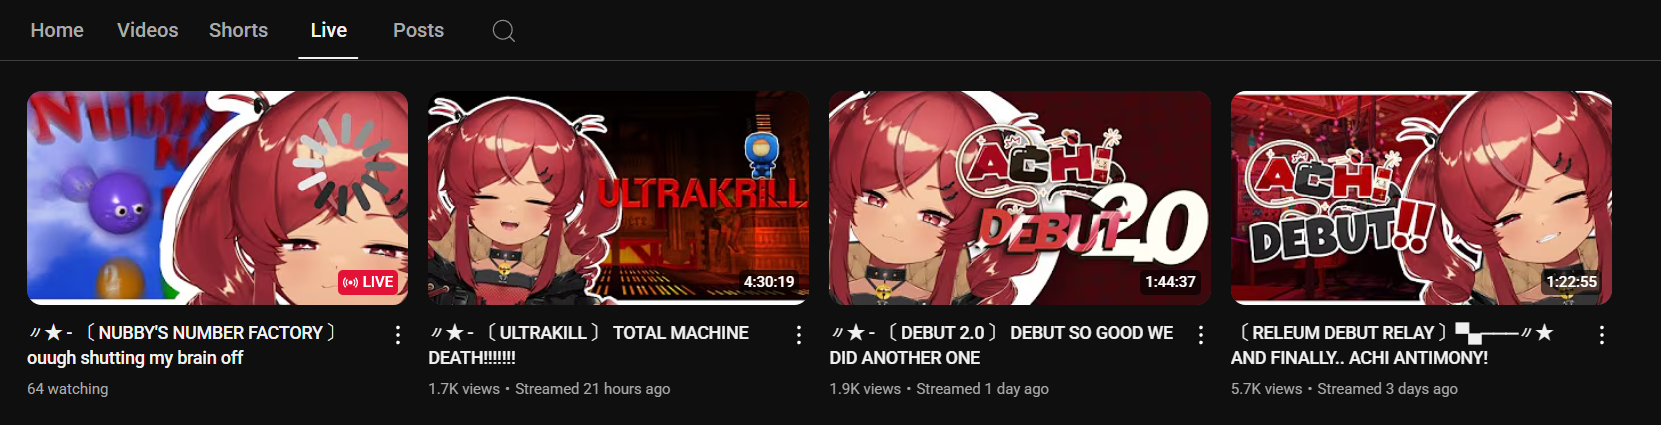
Task: Select the Live tab
Action: pyautogui.click(x=328, y=30)
